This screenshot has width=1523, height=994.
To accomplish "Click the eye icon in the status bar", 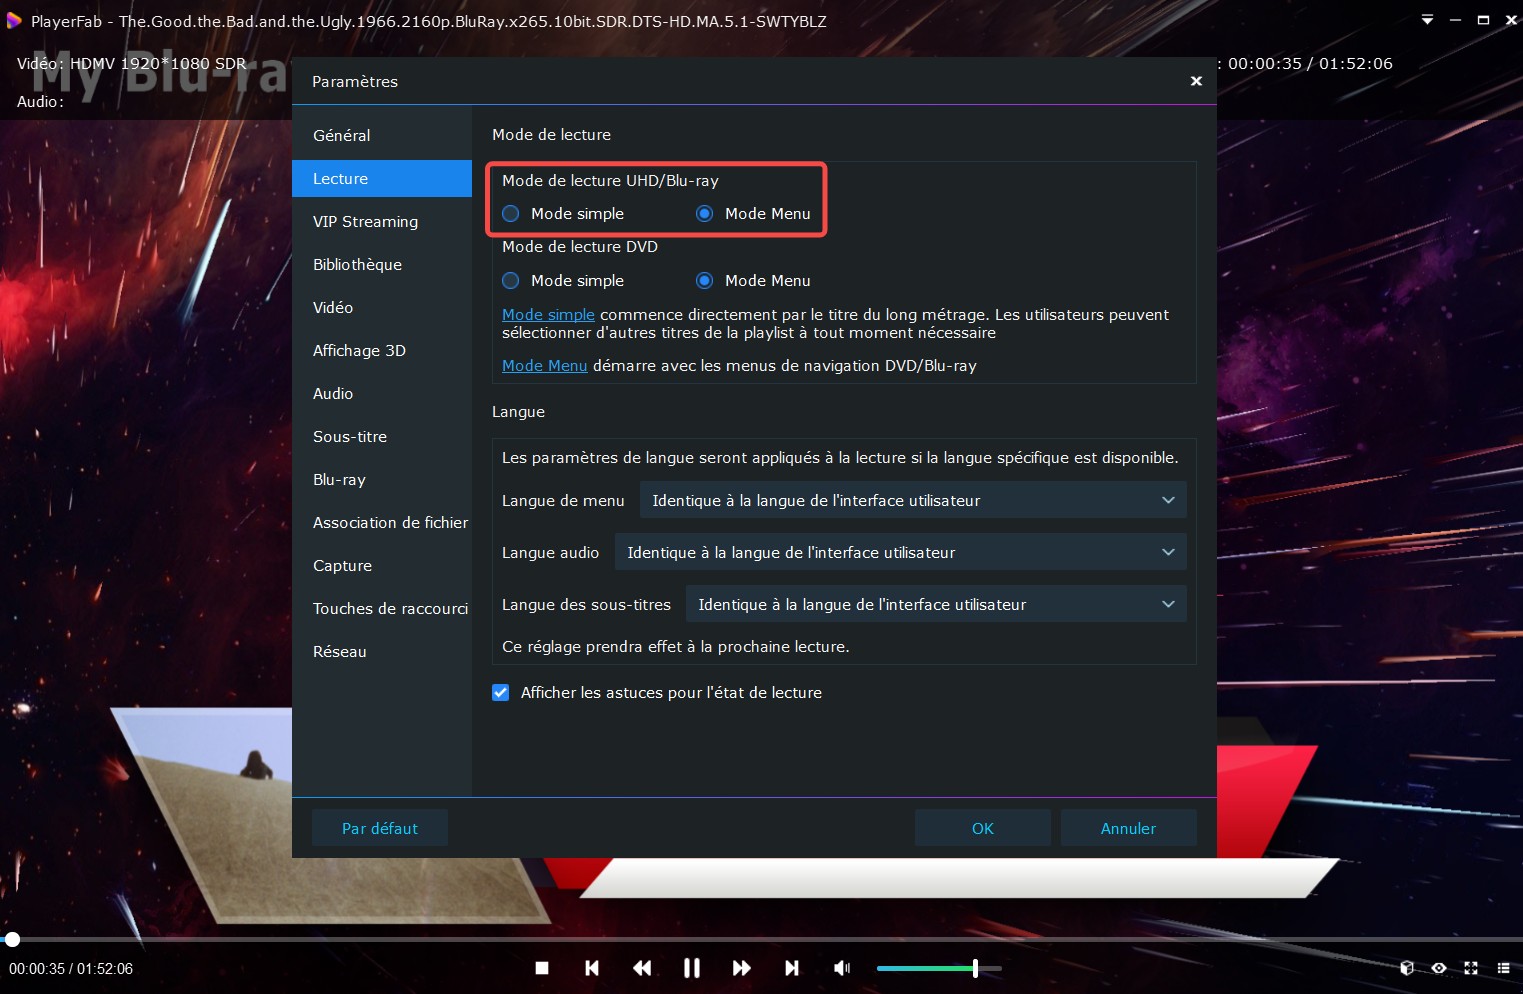I will point(1439,968).
